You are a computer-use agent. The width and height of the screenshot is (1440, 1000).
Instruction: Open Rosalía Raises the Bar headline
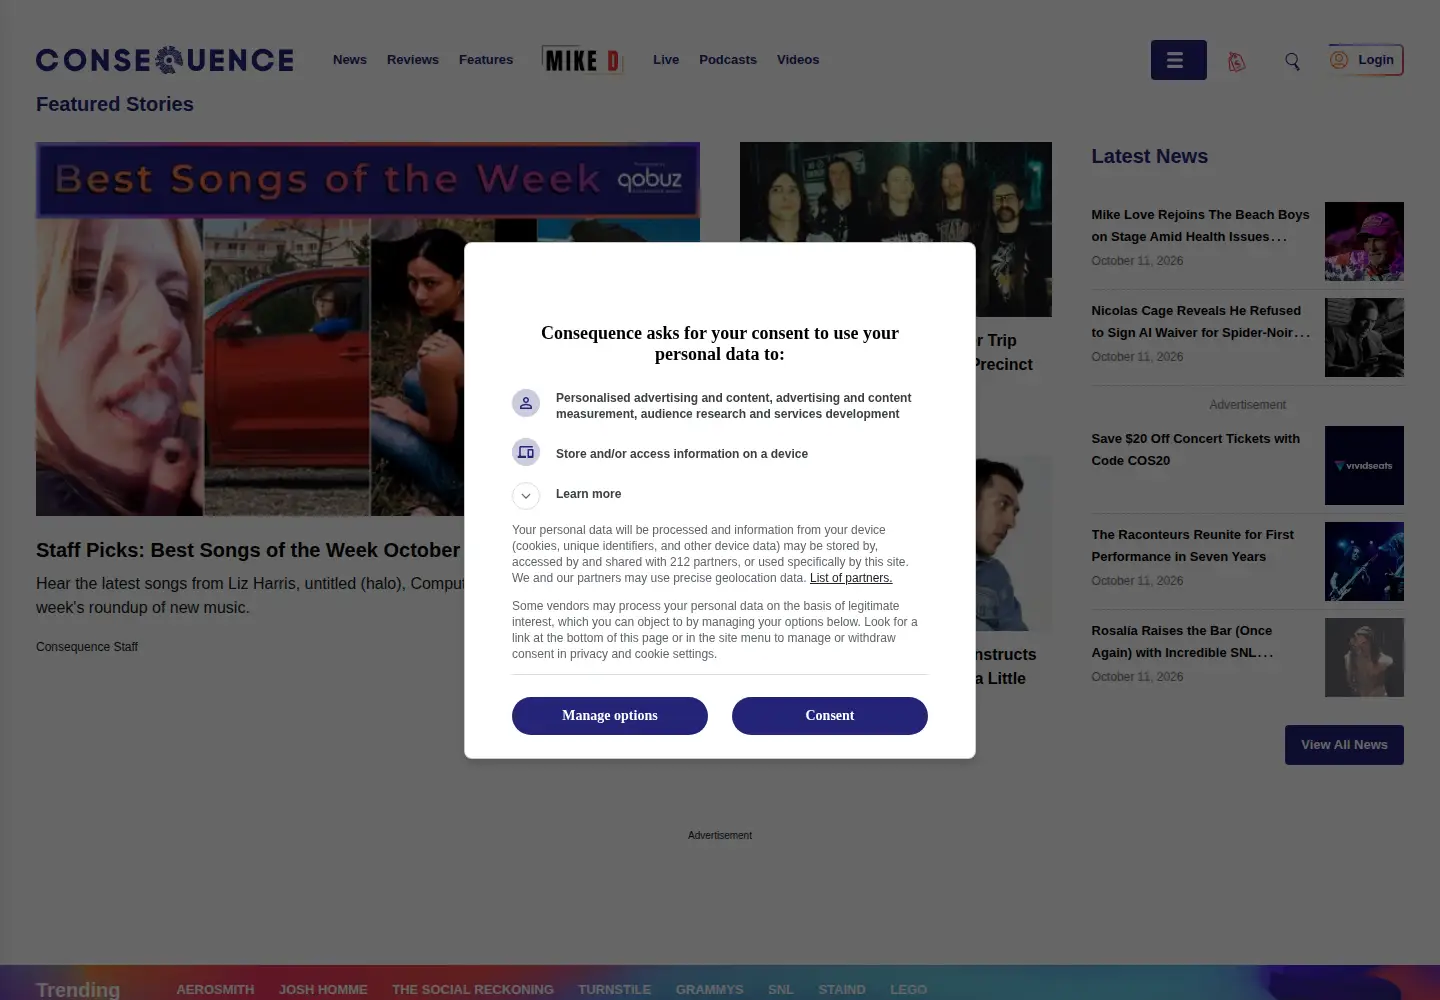pyautogui.click(x=1182, y=642)
